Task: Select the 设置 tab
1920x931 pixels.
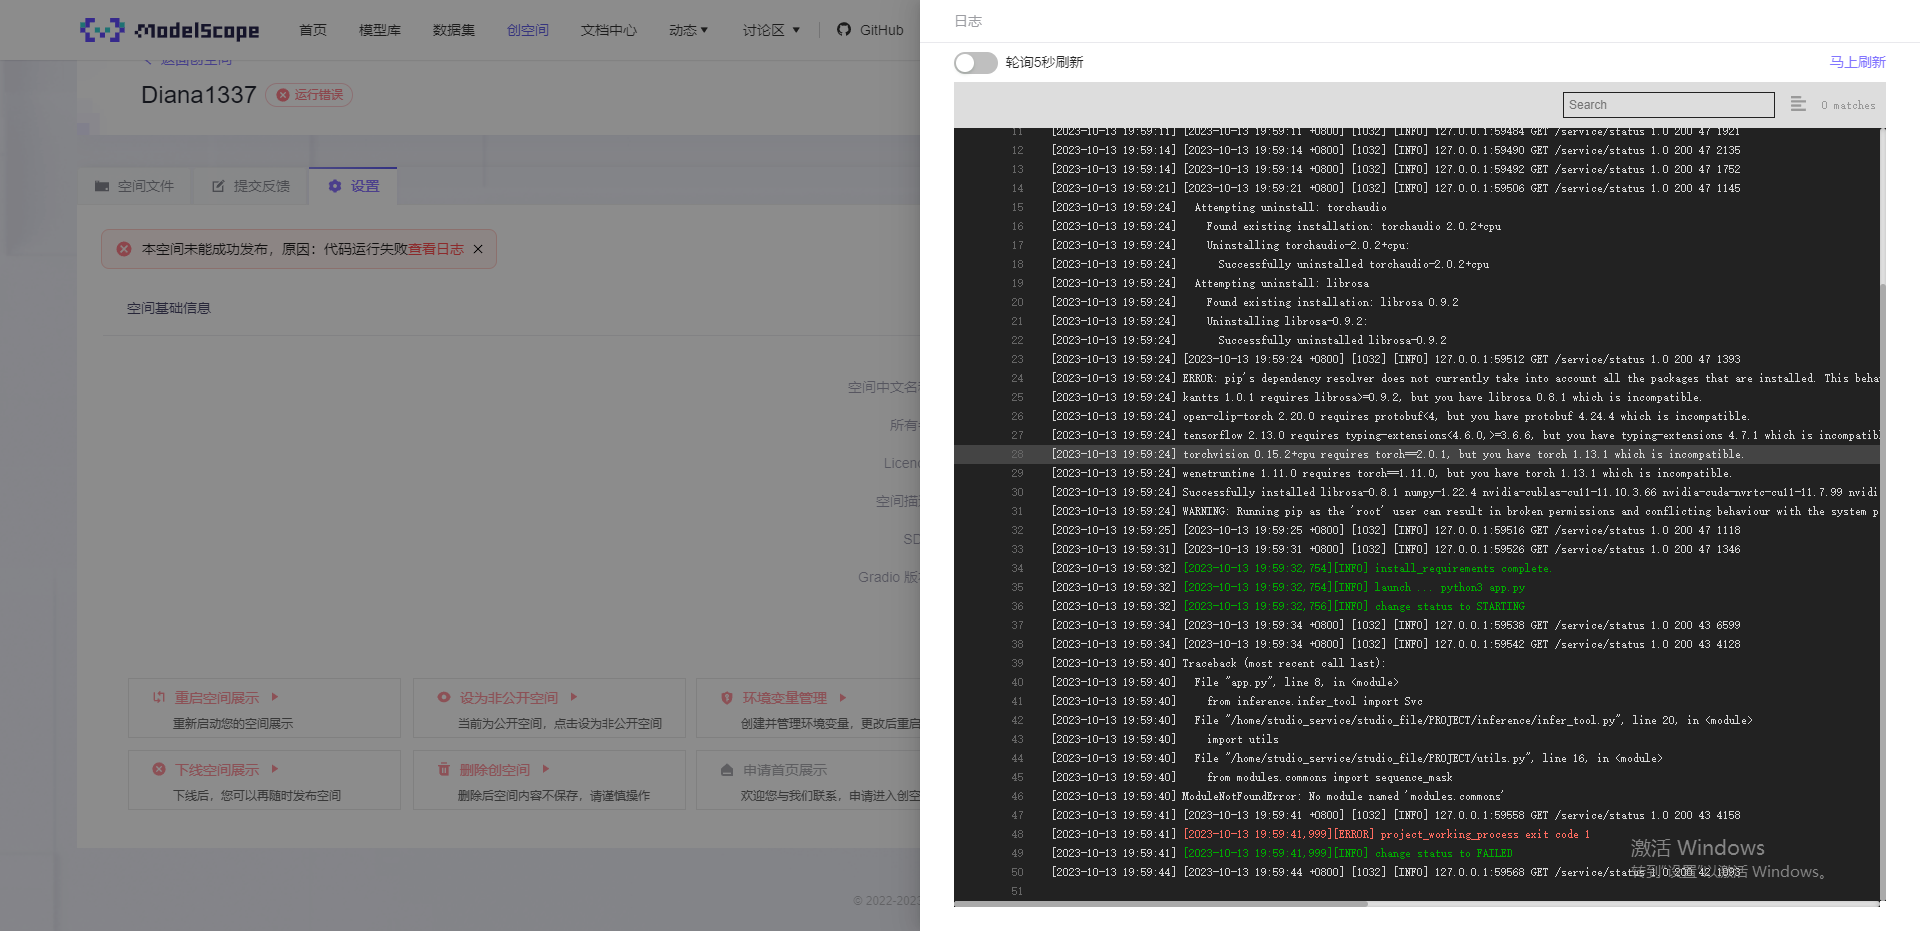Action: (x=354, y=186)
